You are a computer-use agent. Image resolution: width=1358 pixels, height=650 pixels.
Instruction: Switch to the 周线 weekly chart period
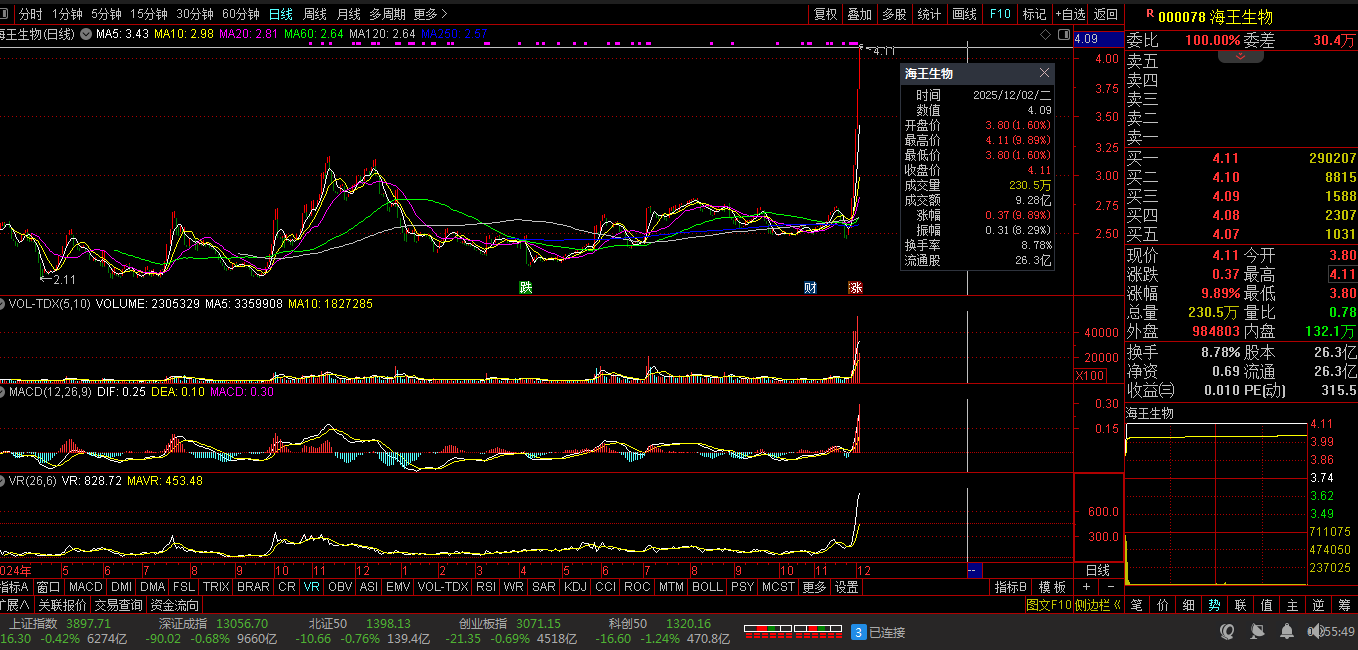pyautogui.click(x=315, y=14)
